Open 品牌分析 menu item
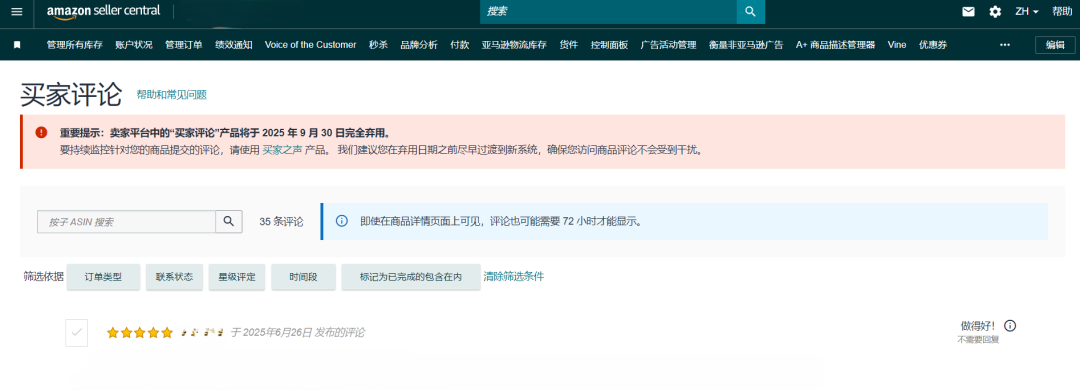This screenshot has height=390, width=1080. 419,45
